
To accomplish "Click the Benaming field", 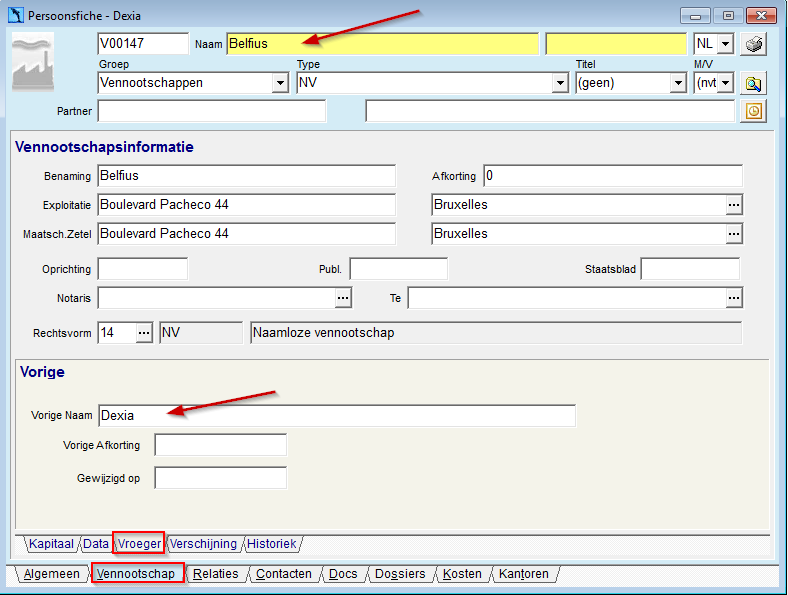I will (246, 176).
